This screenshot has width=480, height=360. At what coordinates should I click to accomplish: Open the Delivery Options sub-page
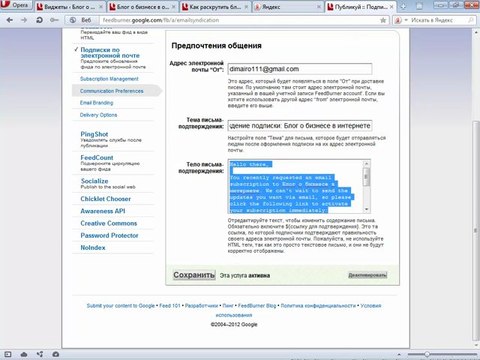point(98,115)
